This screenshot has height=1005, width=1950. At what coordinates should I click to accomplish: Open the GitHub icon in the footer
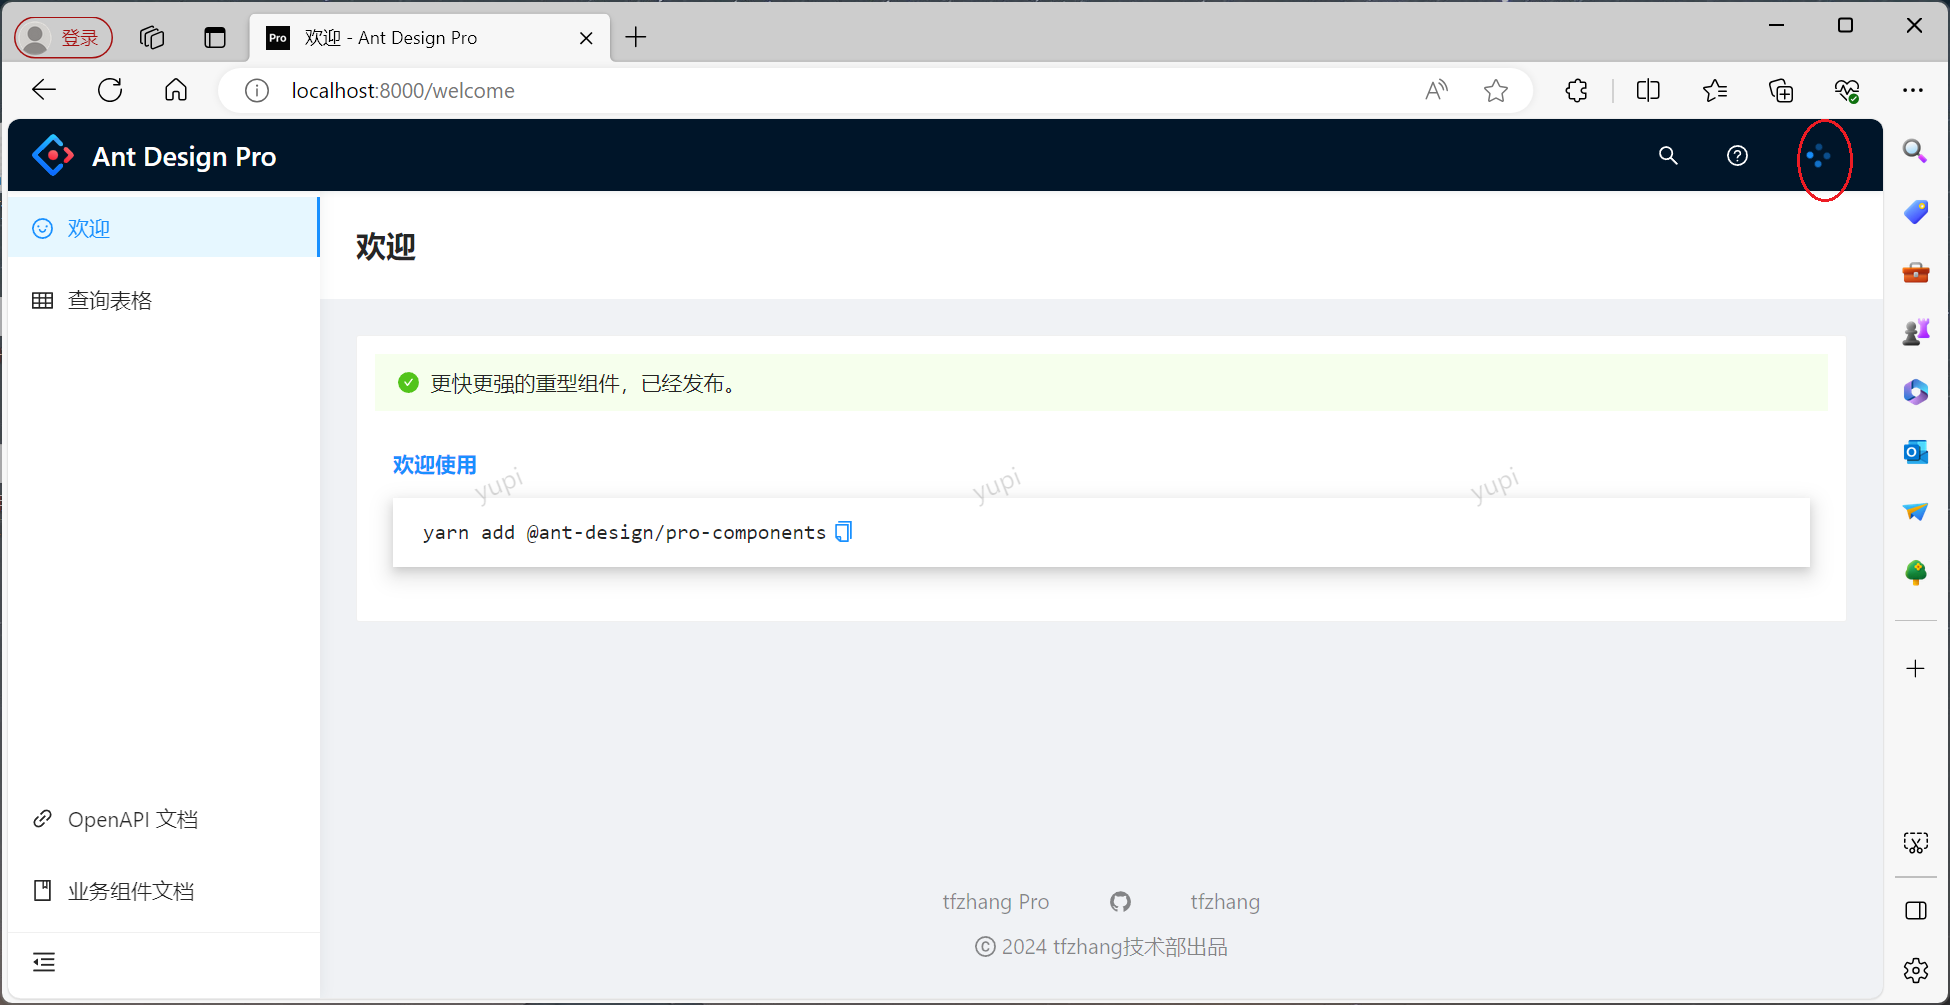point(1119,901)
